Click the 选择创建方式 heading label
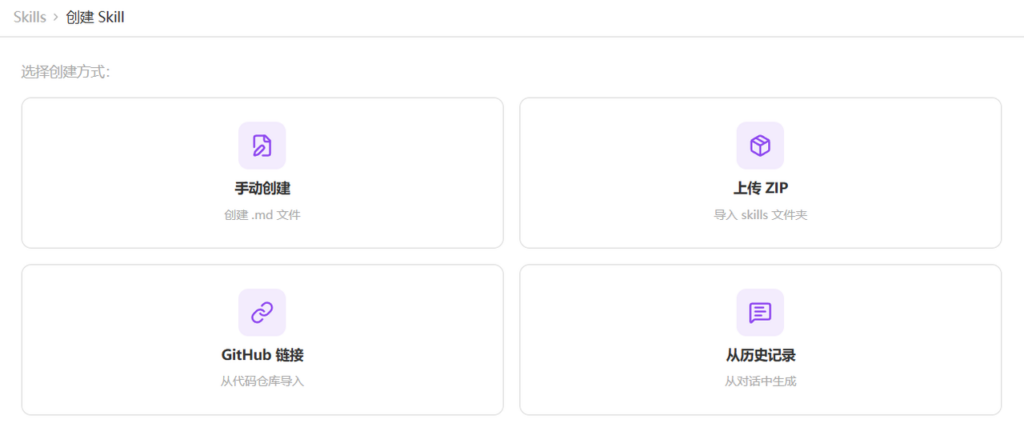Image resolution: width=1024 pixels, height=447 pixels. [x=65, y=72]
